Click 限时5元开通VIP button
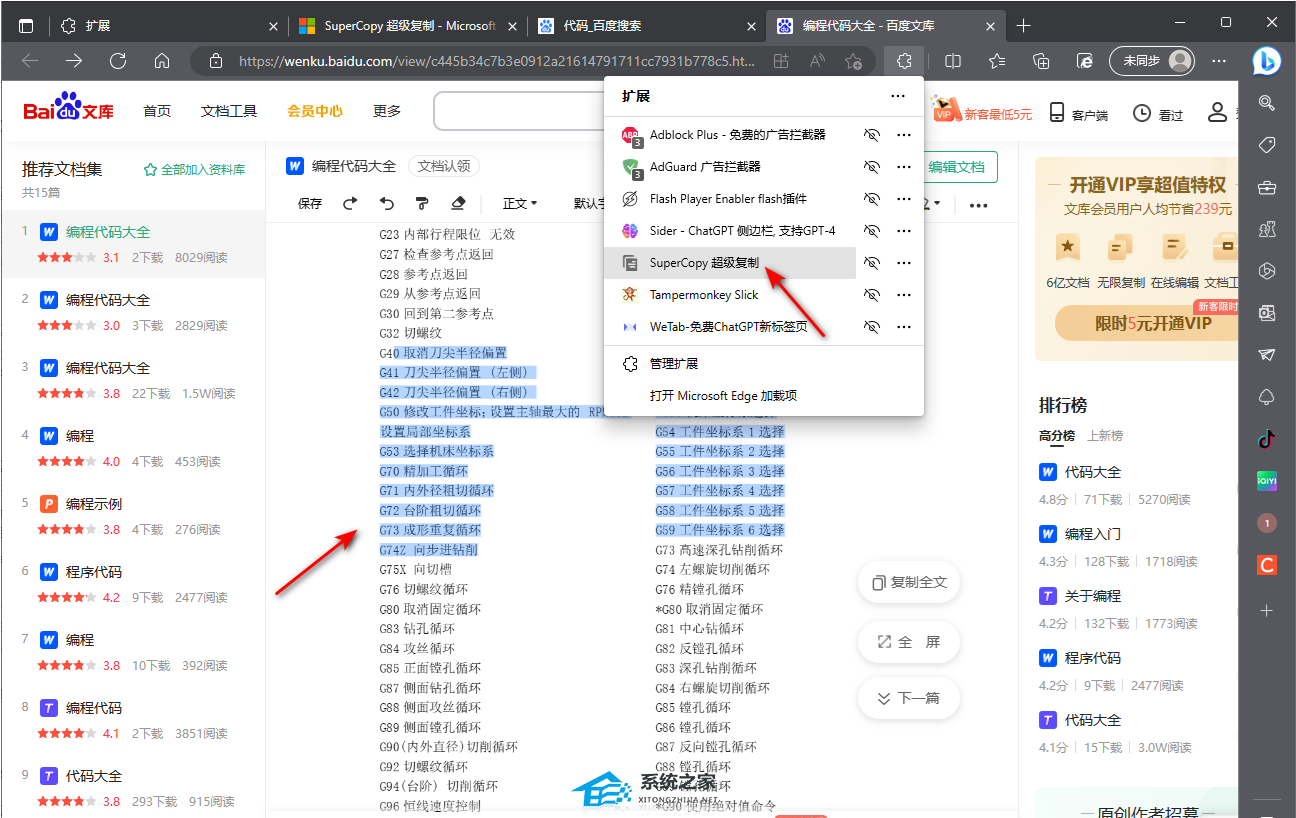Viewport: 1296px width, 818px height. [x=1146, y=324]
